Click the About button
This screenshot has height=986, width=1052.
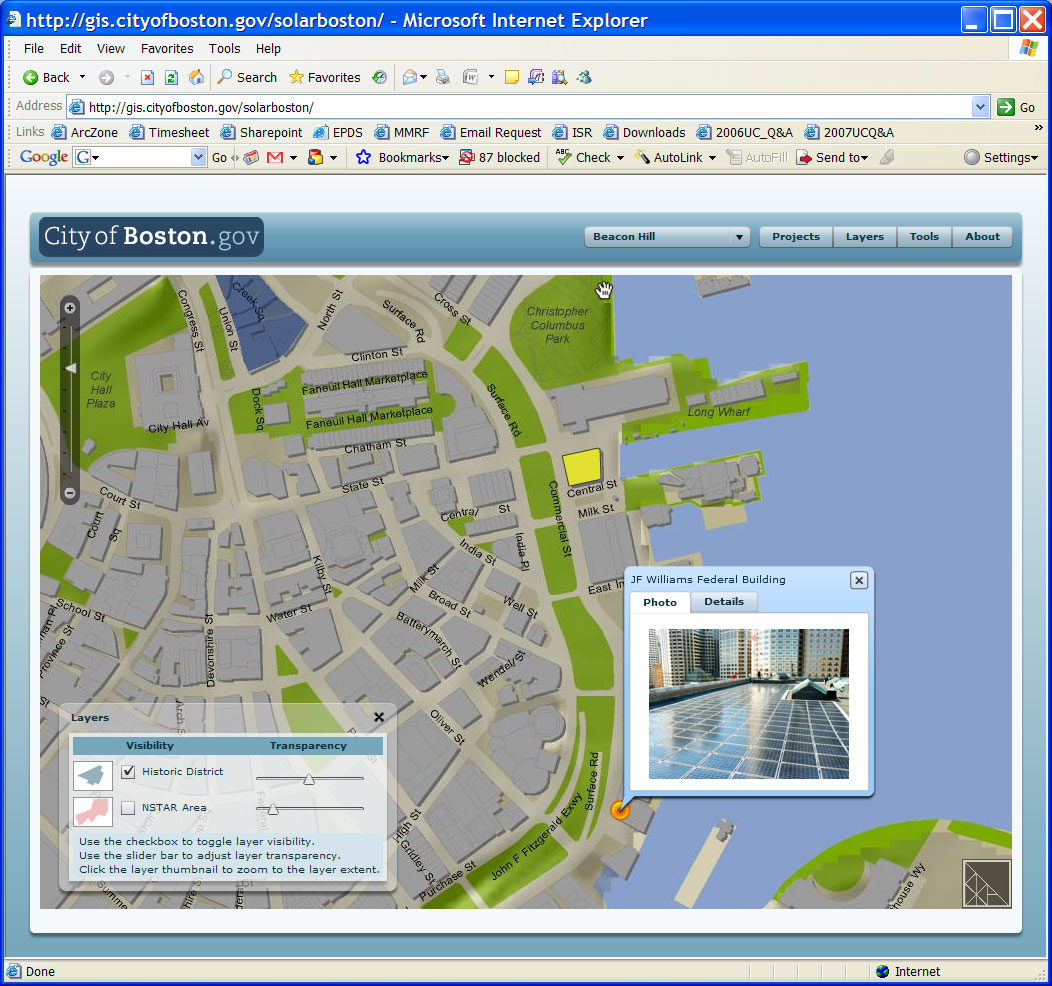click(x=982, y=237)
